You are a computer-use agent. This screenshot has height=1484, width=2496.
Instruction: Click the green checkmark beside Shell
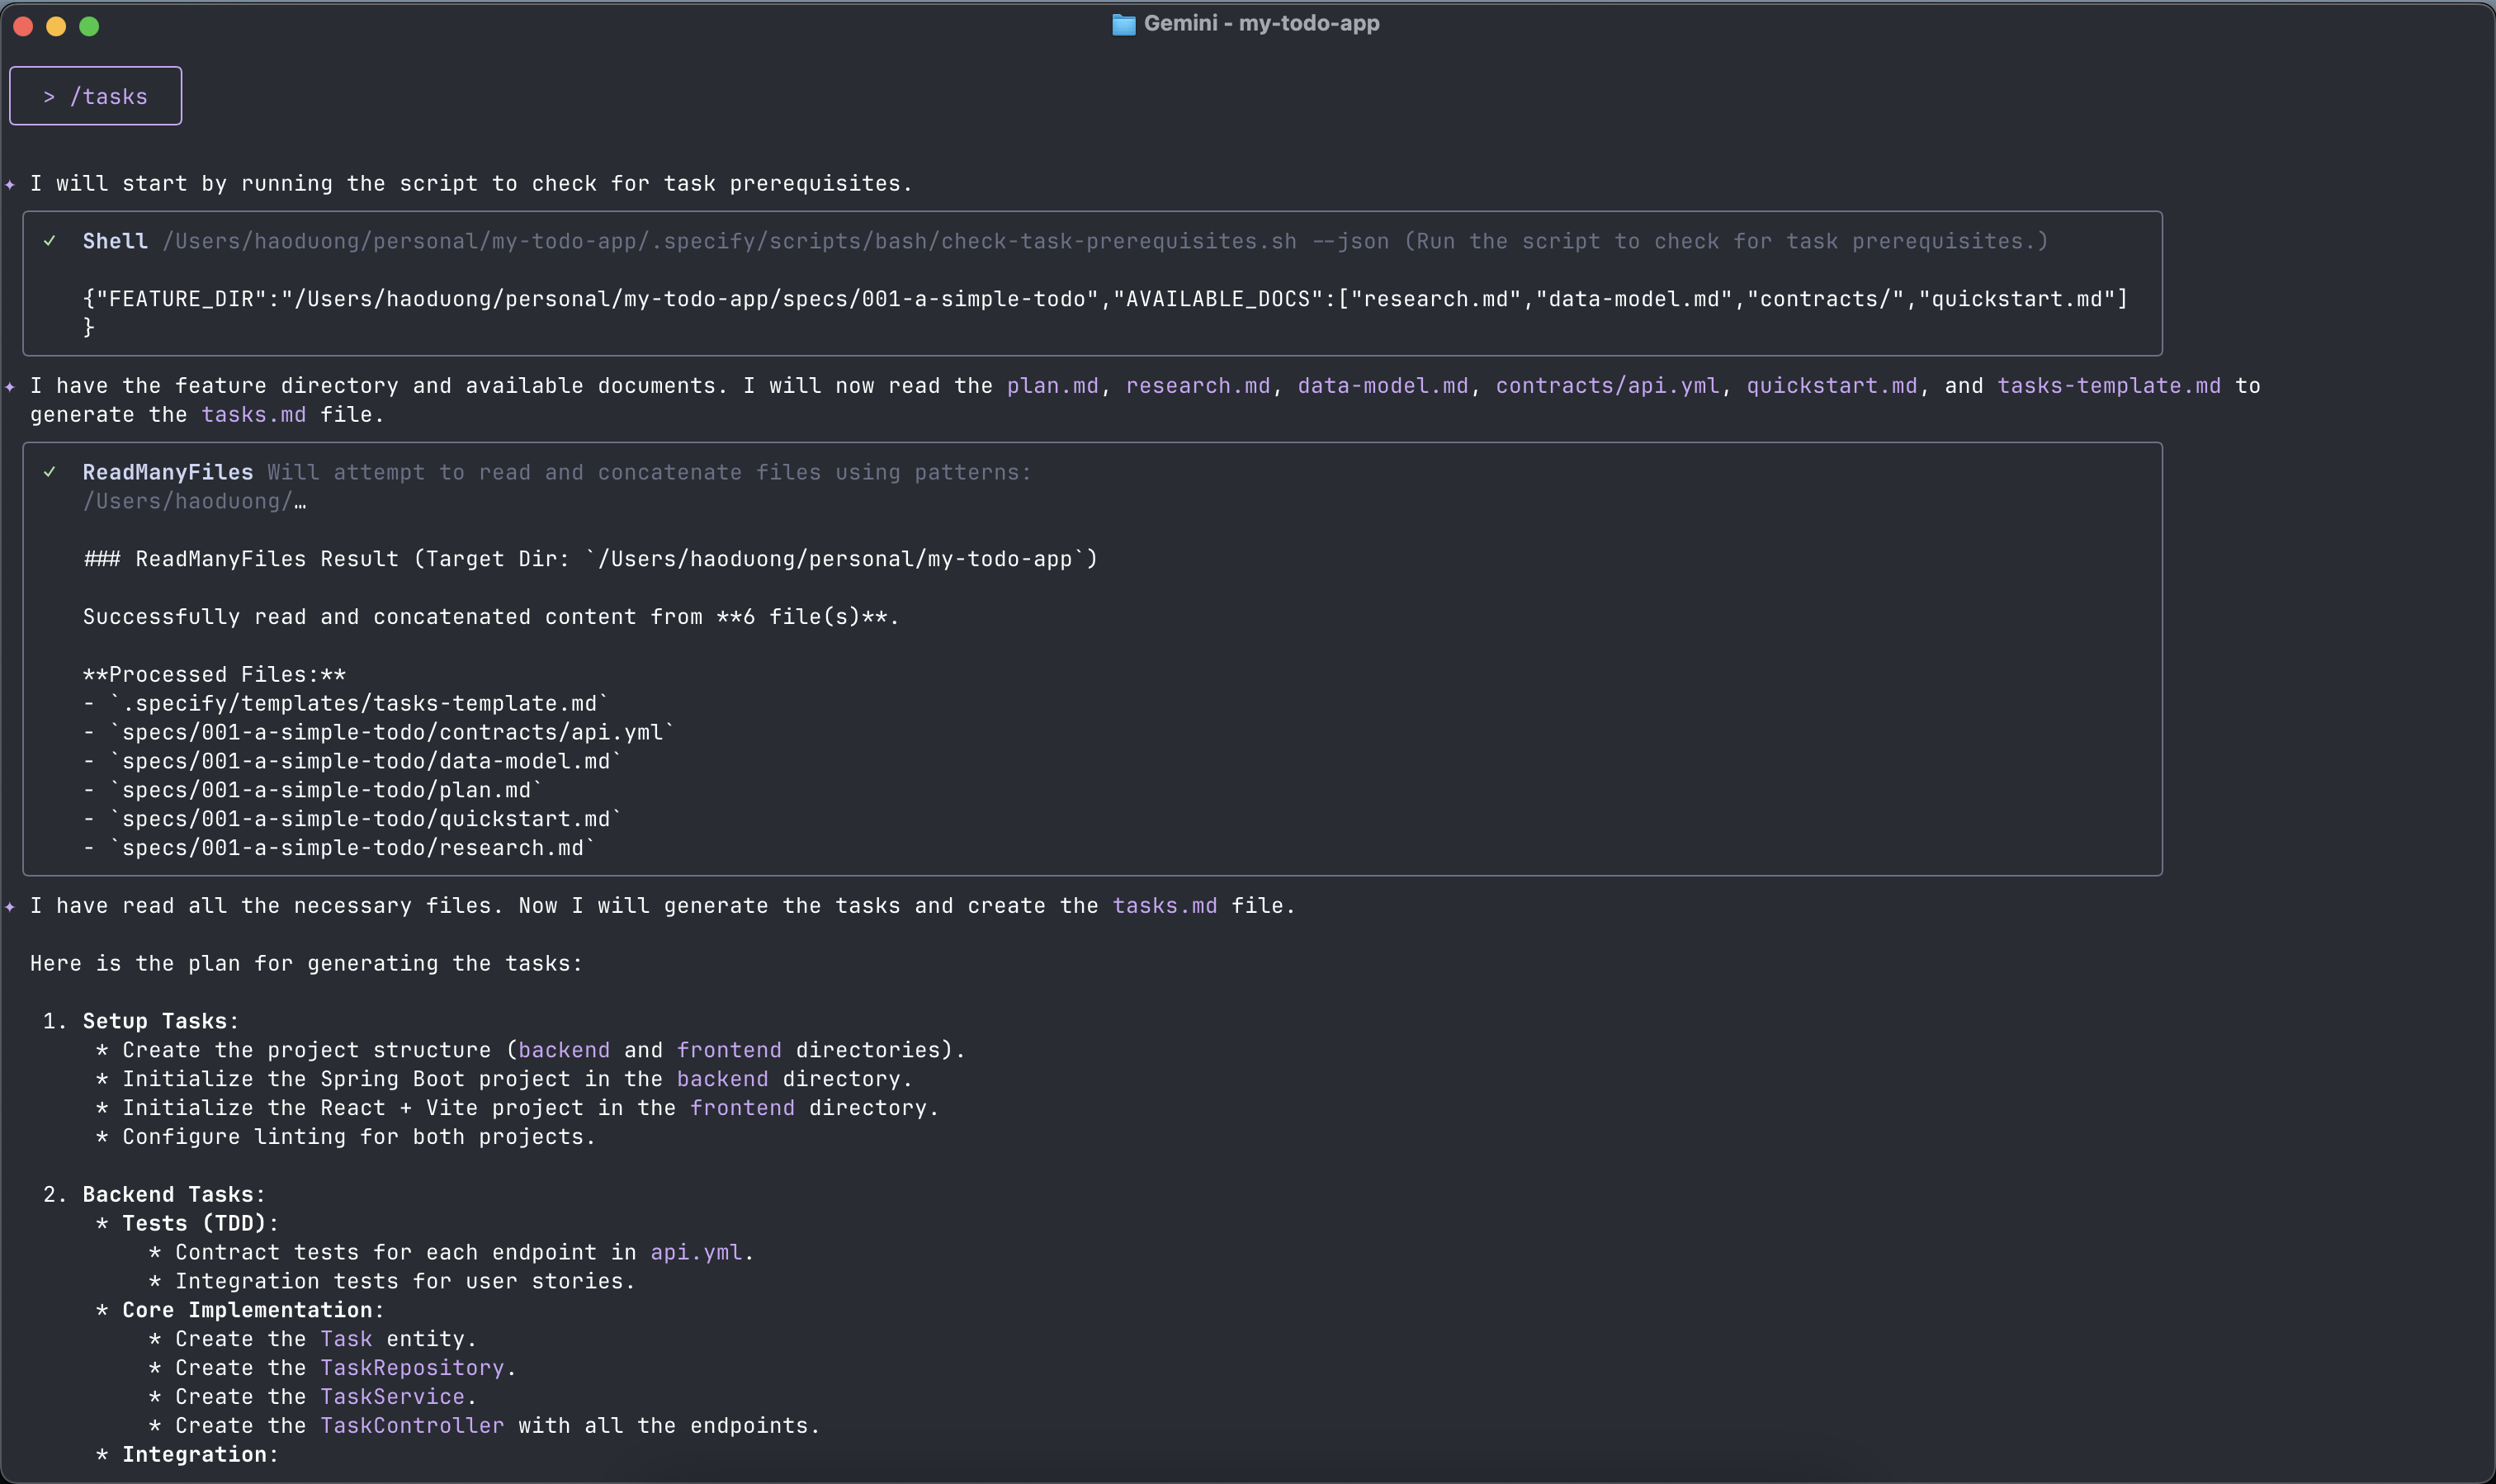pos(50,241)
